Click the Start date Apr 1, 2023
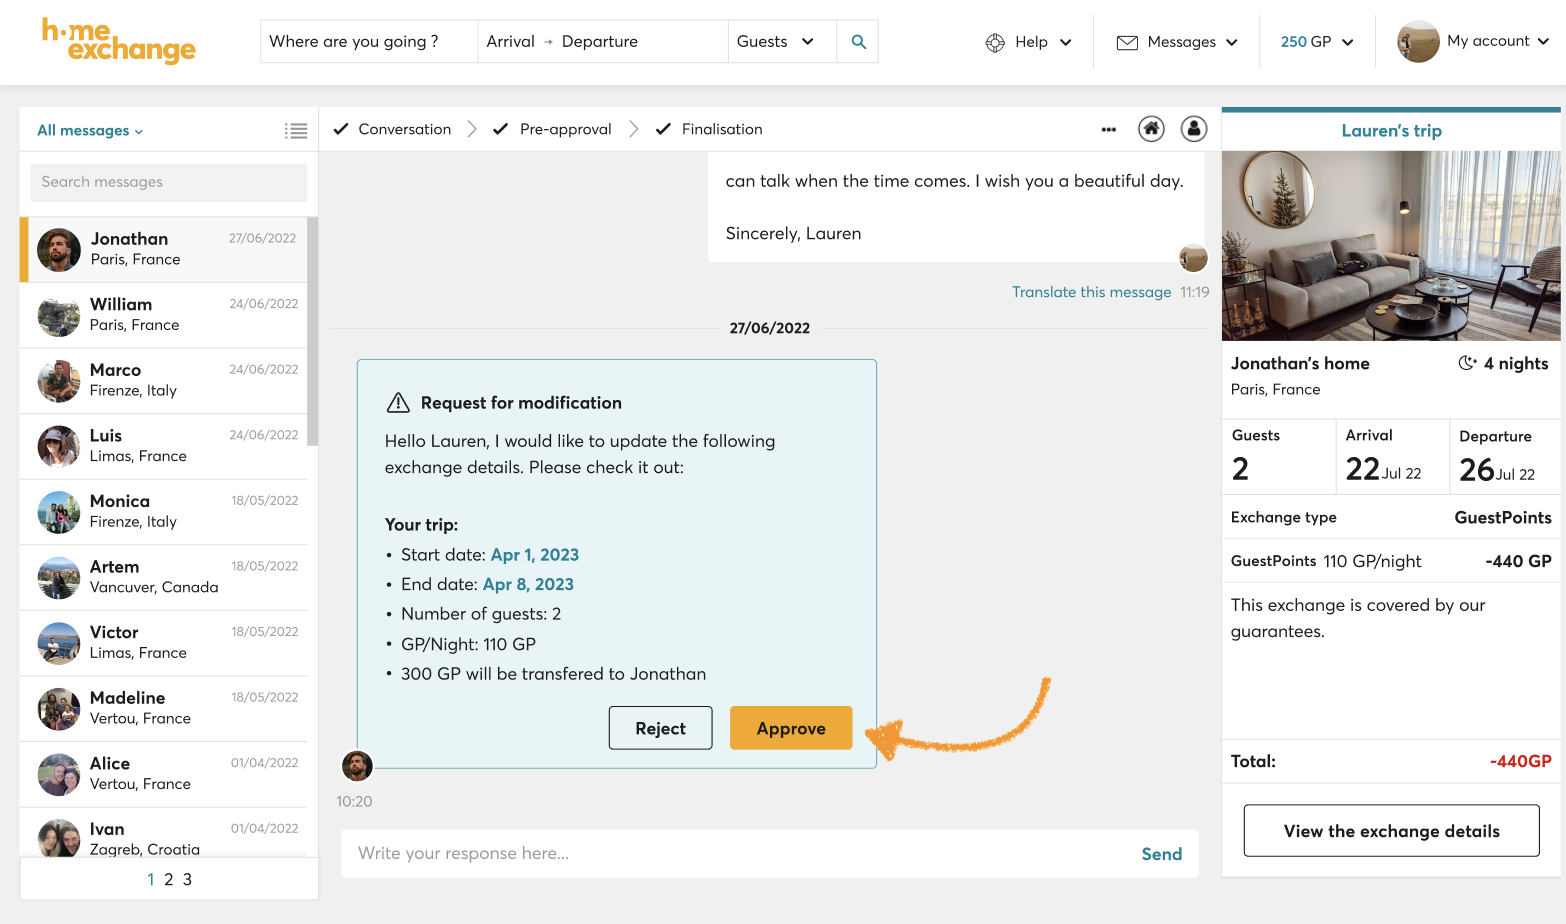 pyautogui.click(x=535, y=555)
